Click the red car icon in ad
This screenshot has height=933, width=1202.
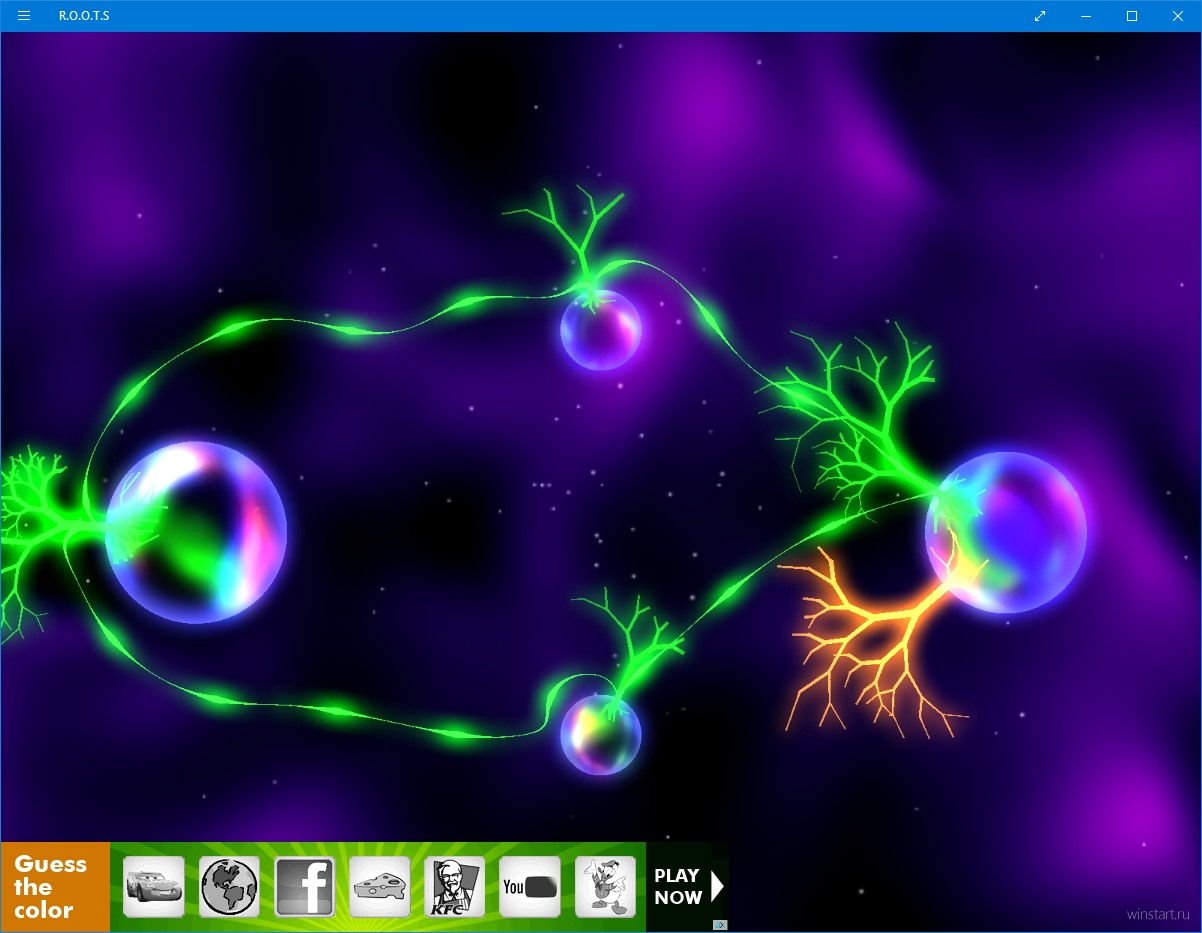(153, 887)
